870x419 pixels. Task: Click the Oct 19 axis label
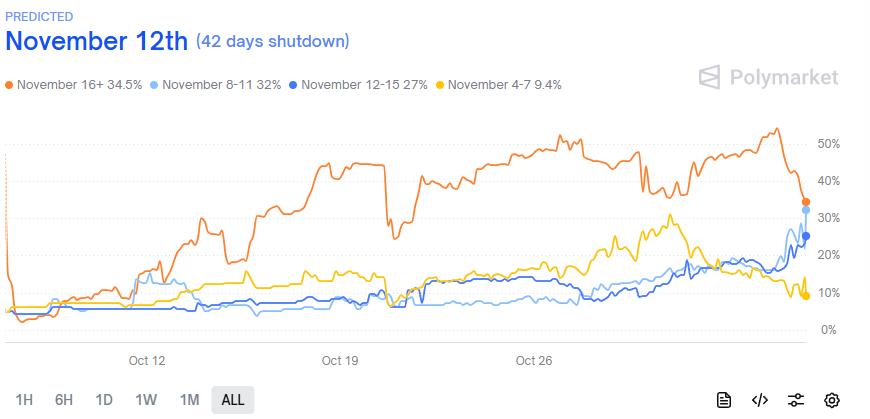pyautogui.click(x=340, y=360)
